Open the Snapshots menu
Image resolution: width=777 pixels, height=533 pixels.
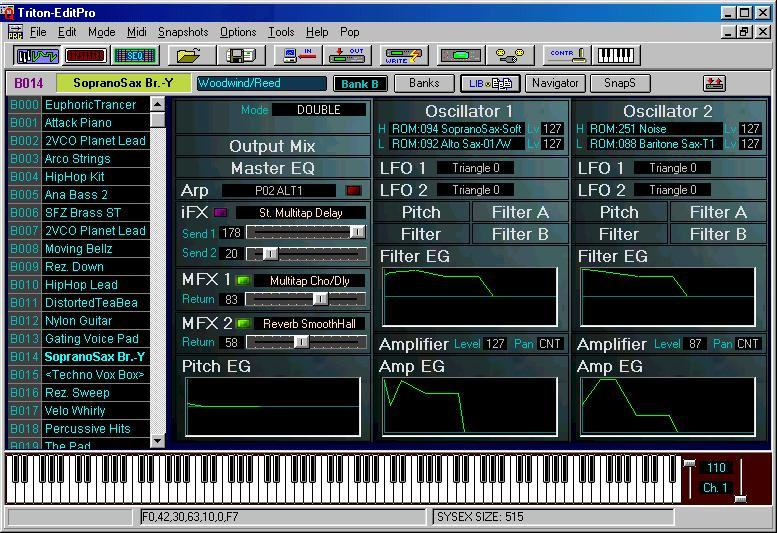point(183,32)
